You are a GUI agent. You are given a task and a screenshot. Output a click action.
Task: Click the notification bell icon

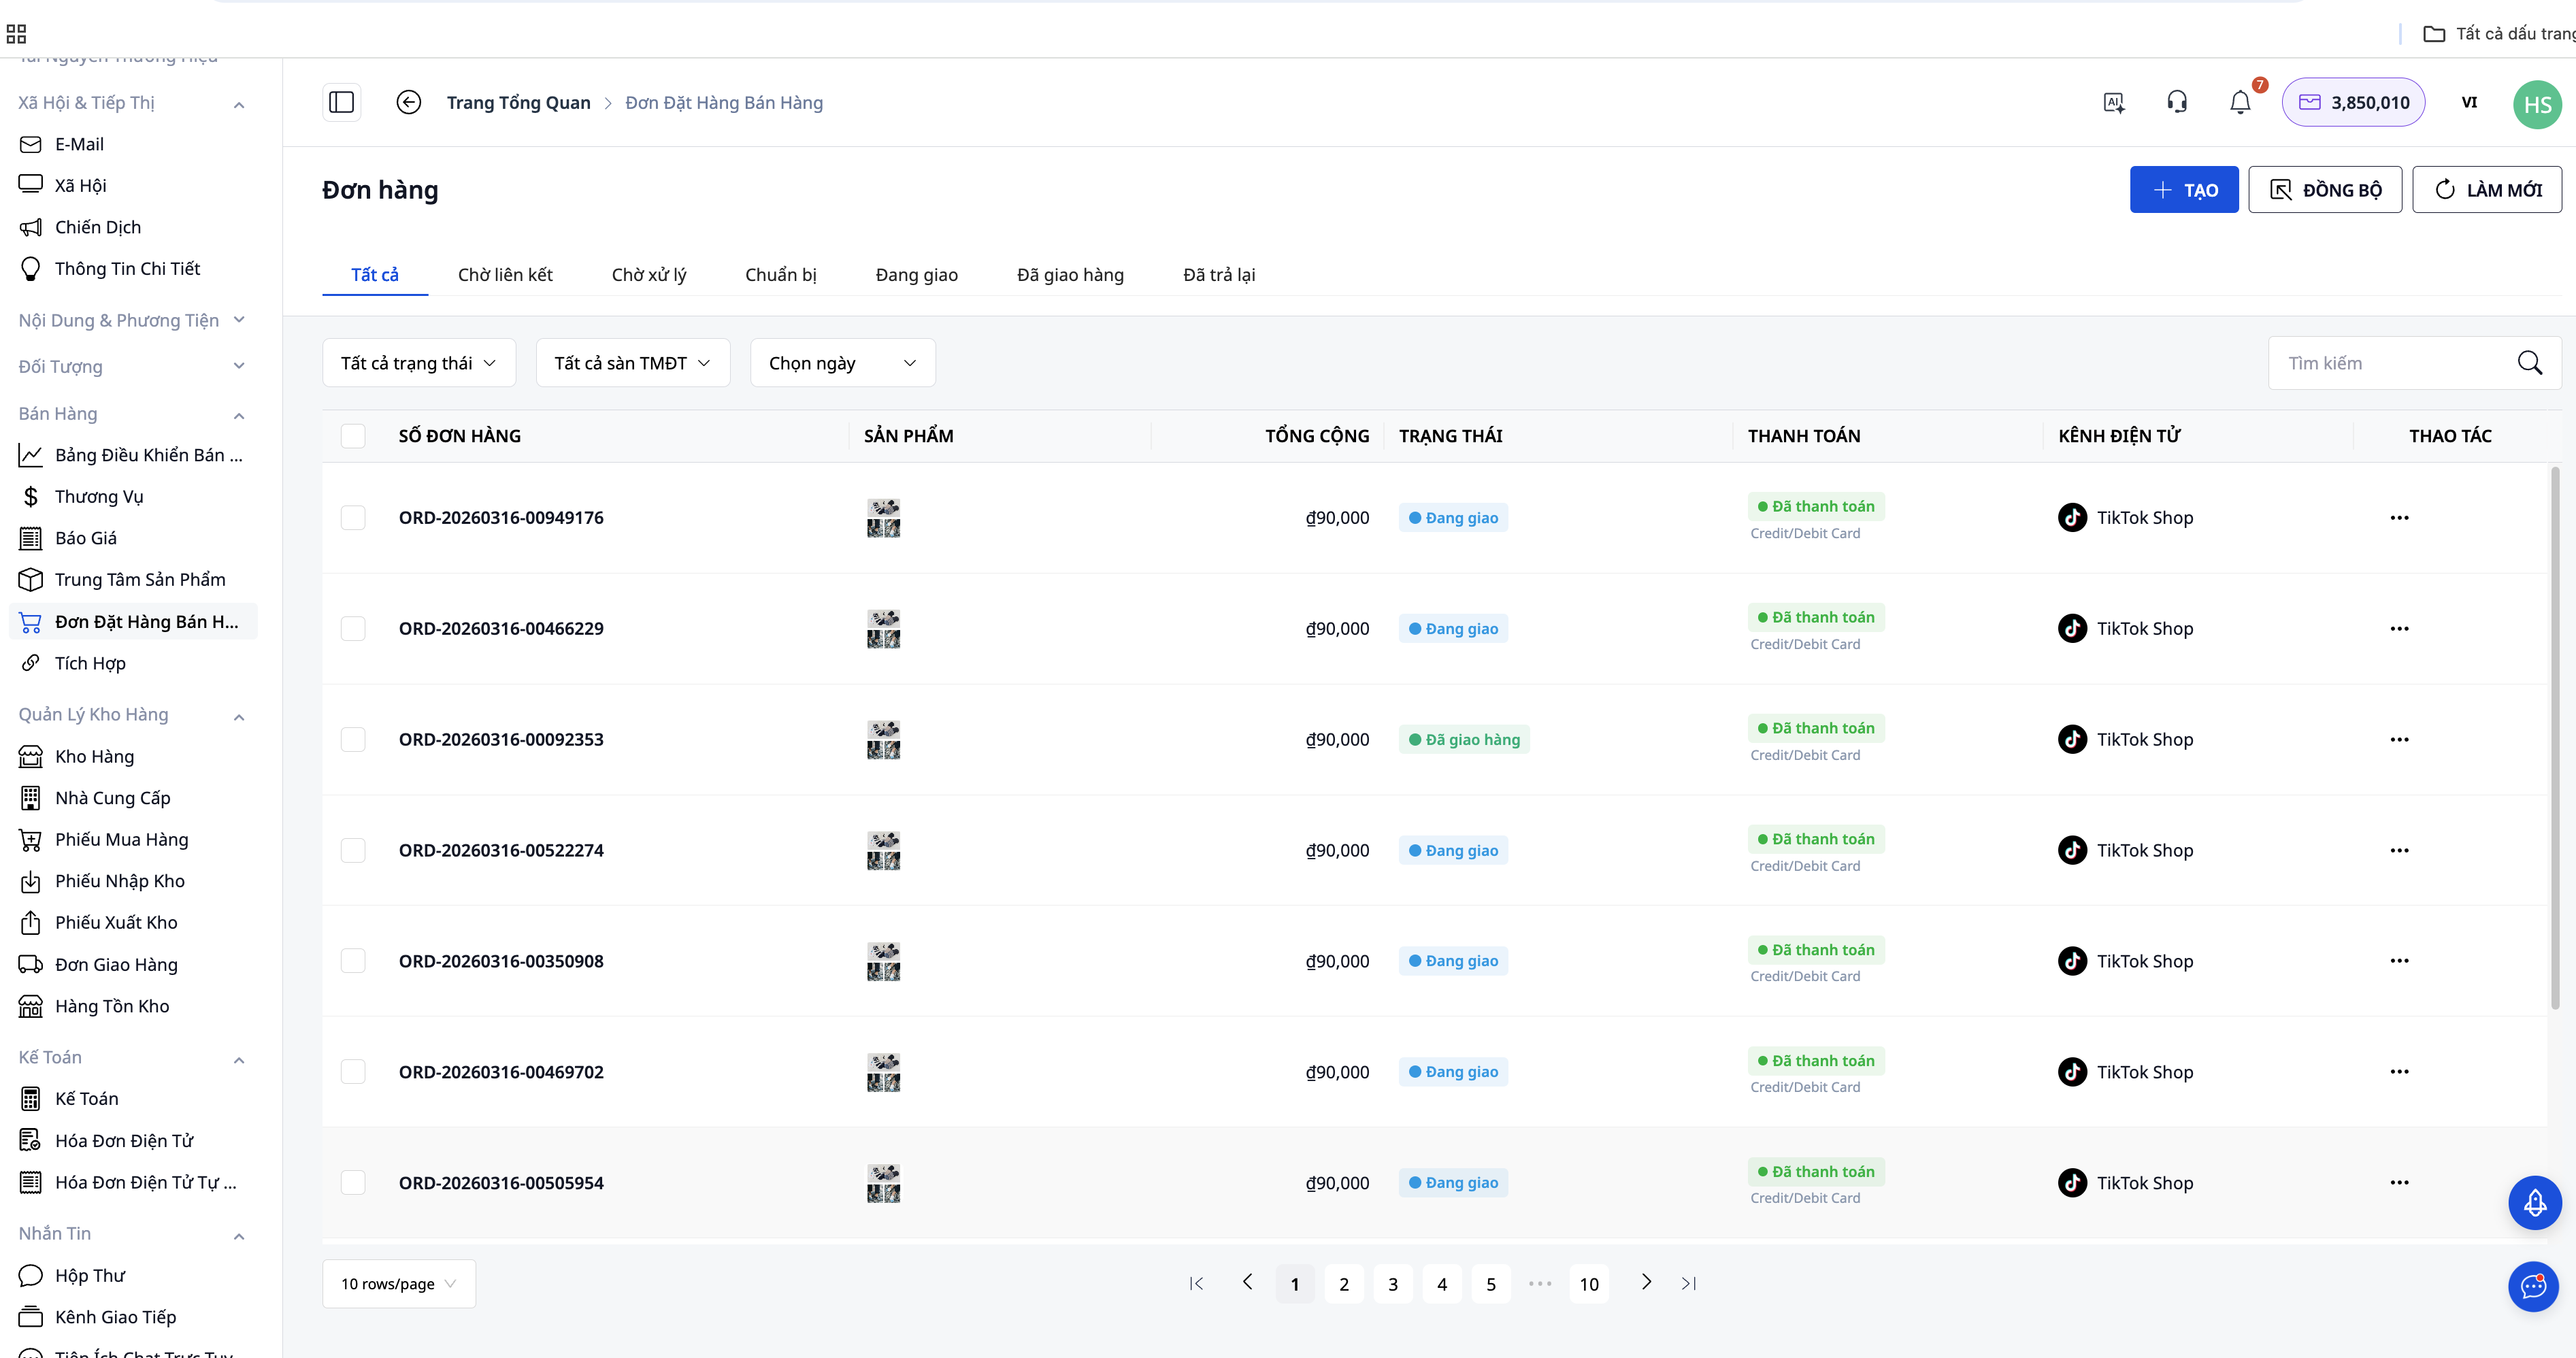[2240, 103]
